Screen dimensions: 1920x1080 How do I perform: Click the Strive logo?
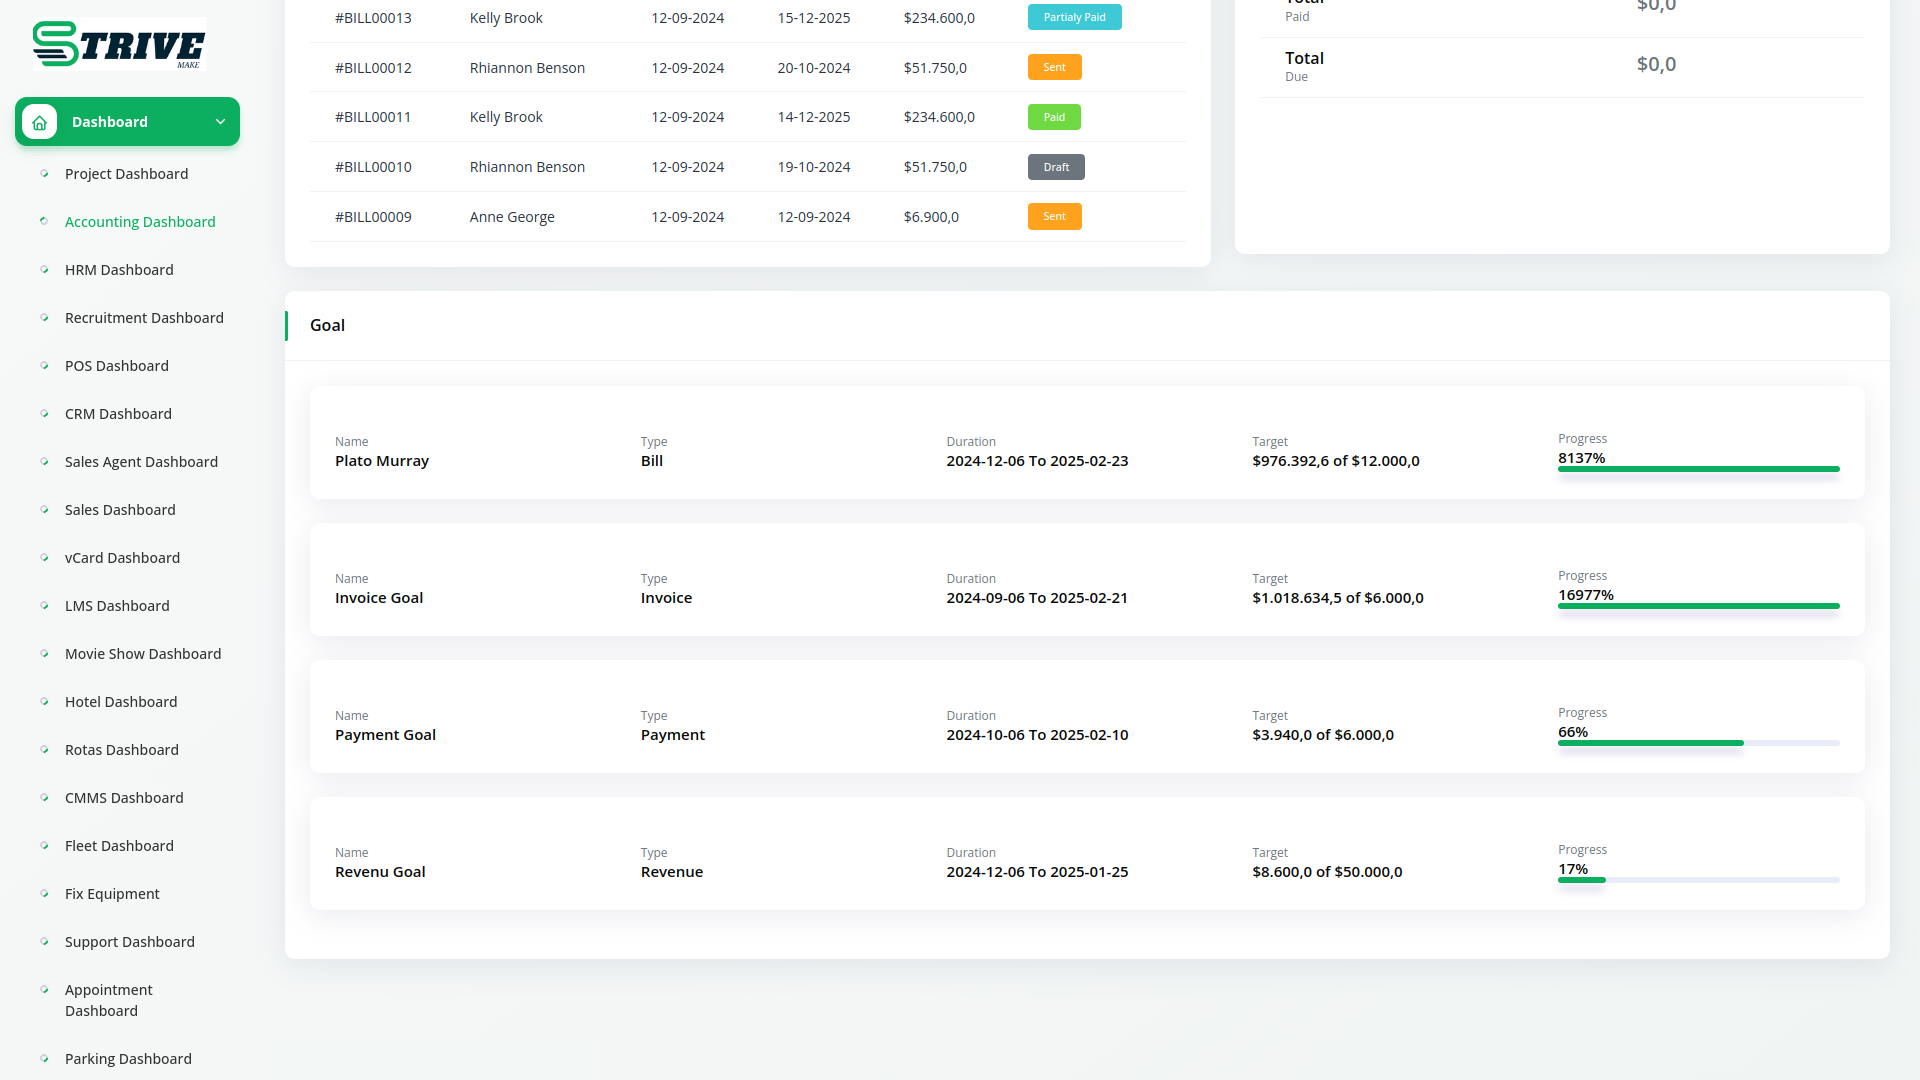[x=119, y=45]
